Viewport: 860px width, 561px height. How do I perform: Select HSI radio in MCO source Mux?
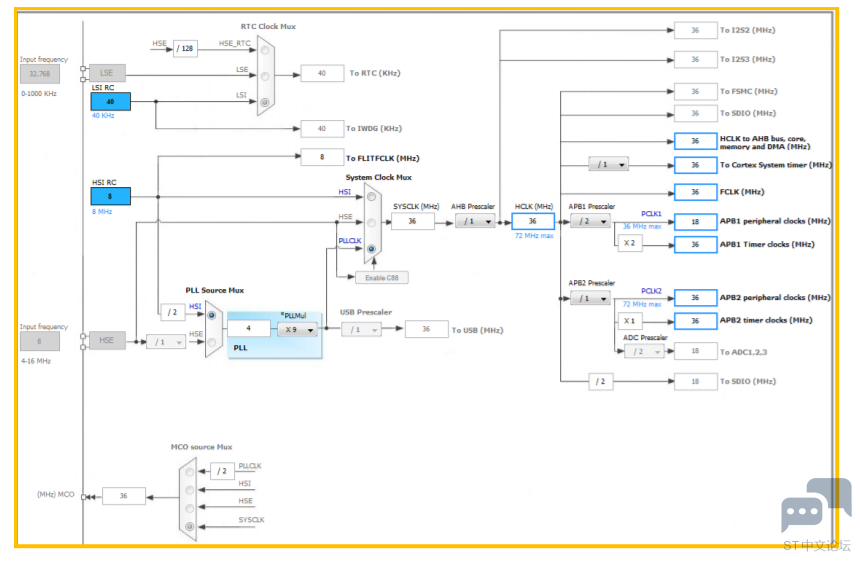(x=190, y=490)
